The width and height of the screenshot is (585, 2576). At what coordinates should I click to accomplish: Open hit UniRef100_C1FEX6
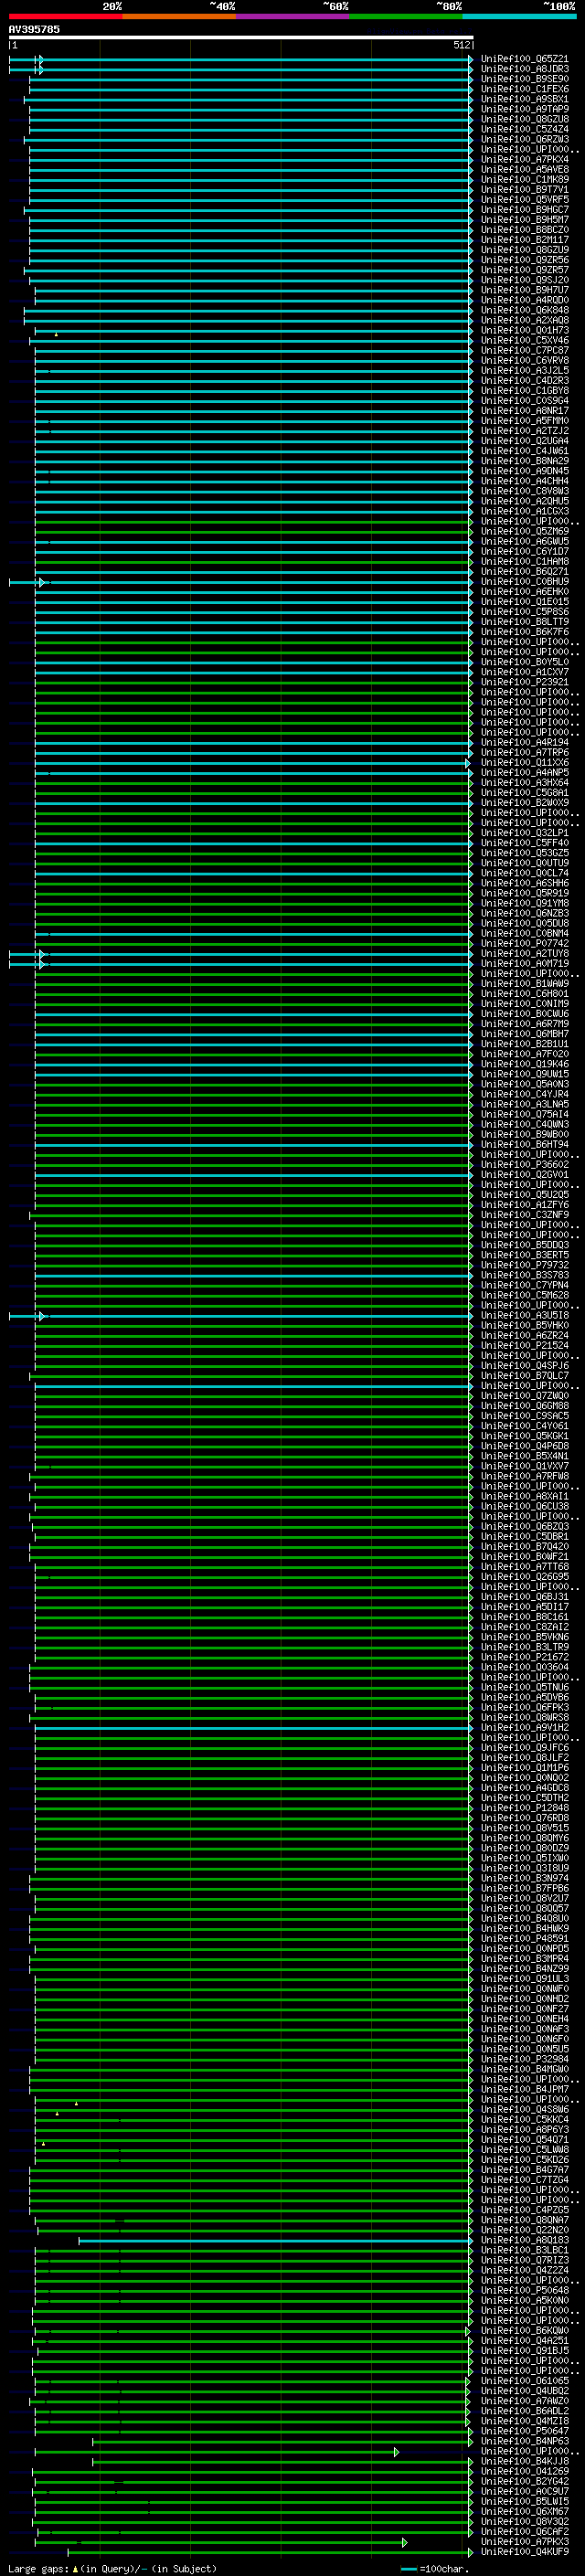point(524,89)
